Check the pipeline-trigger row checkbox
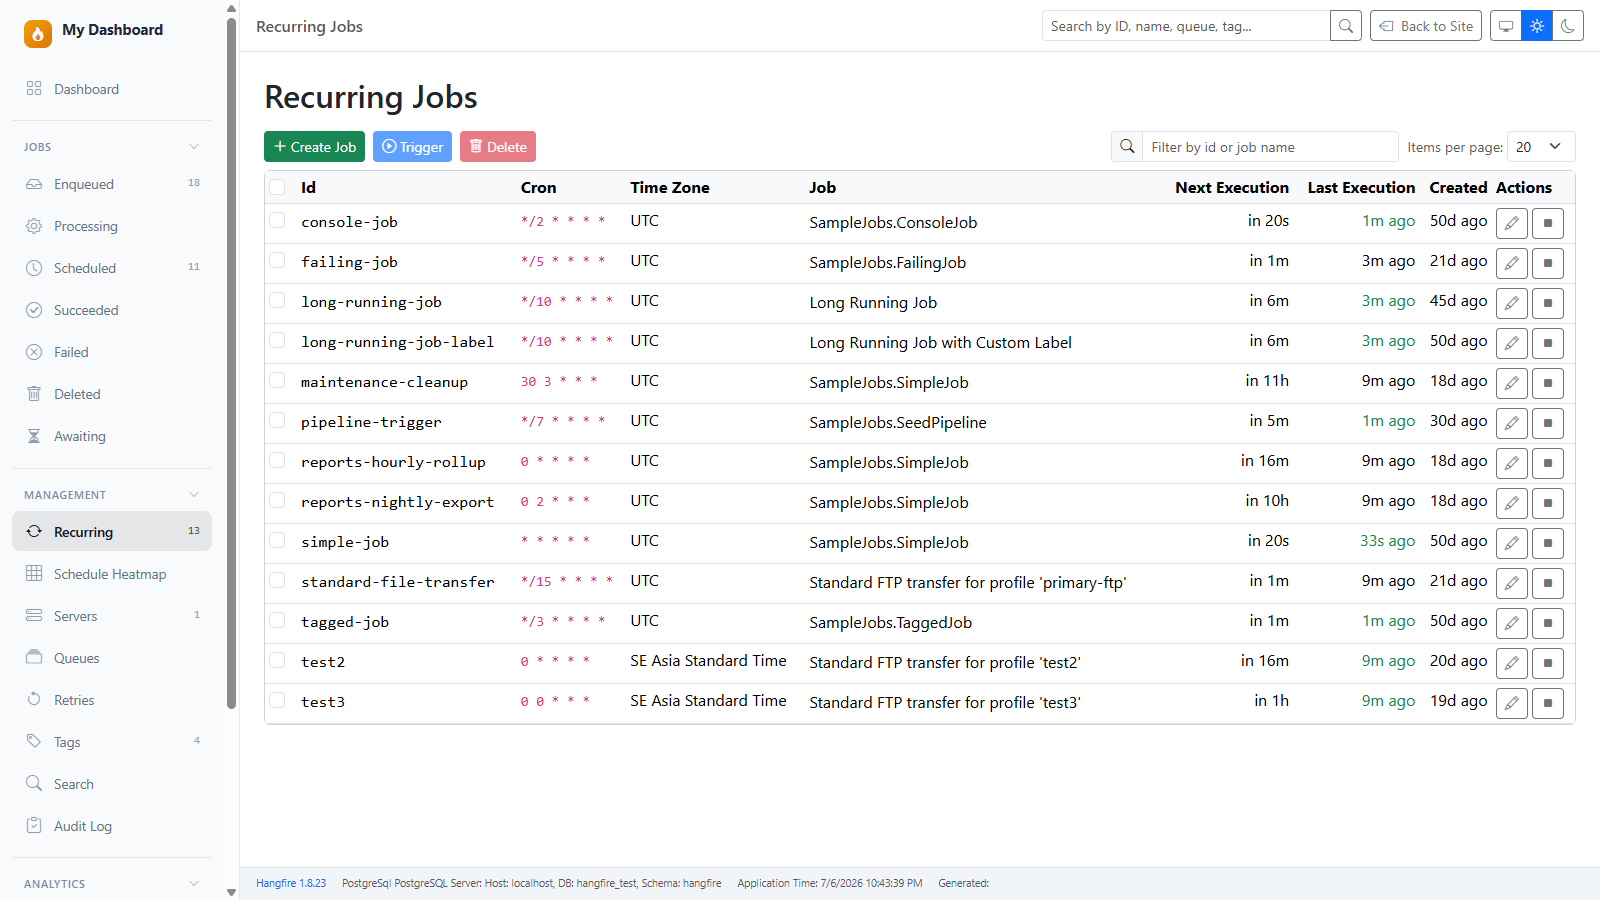Screen dimensions: 1600x900 (x=277, y=421)
